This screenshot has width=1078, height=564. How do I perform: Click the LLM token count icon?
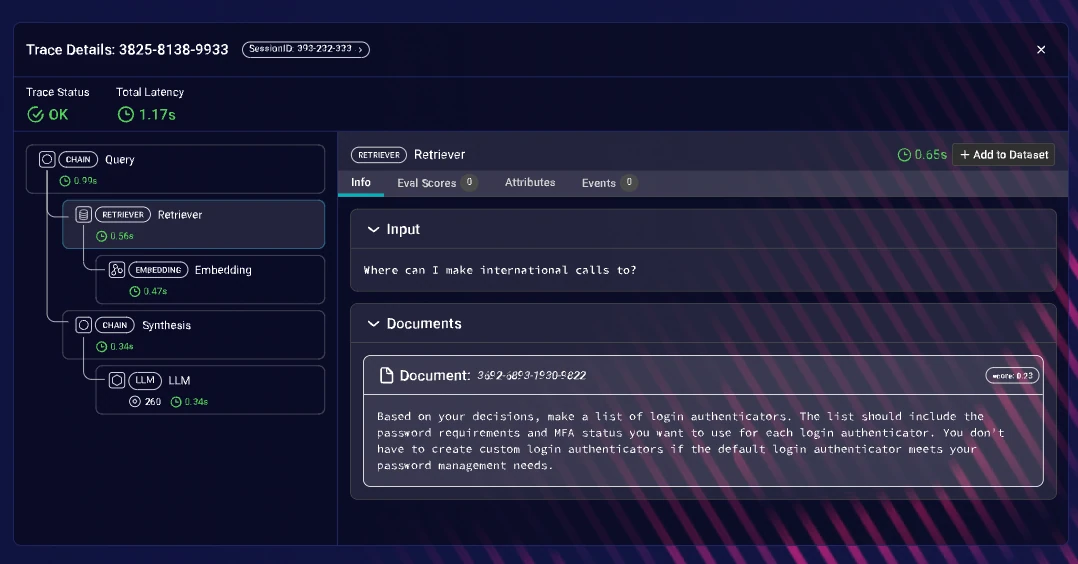(x=135, y=402)
